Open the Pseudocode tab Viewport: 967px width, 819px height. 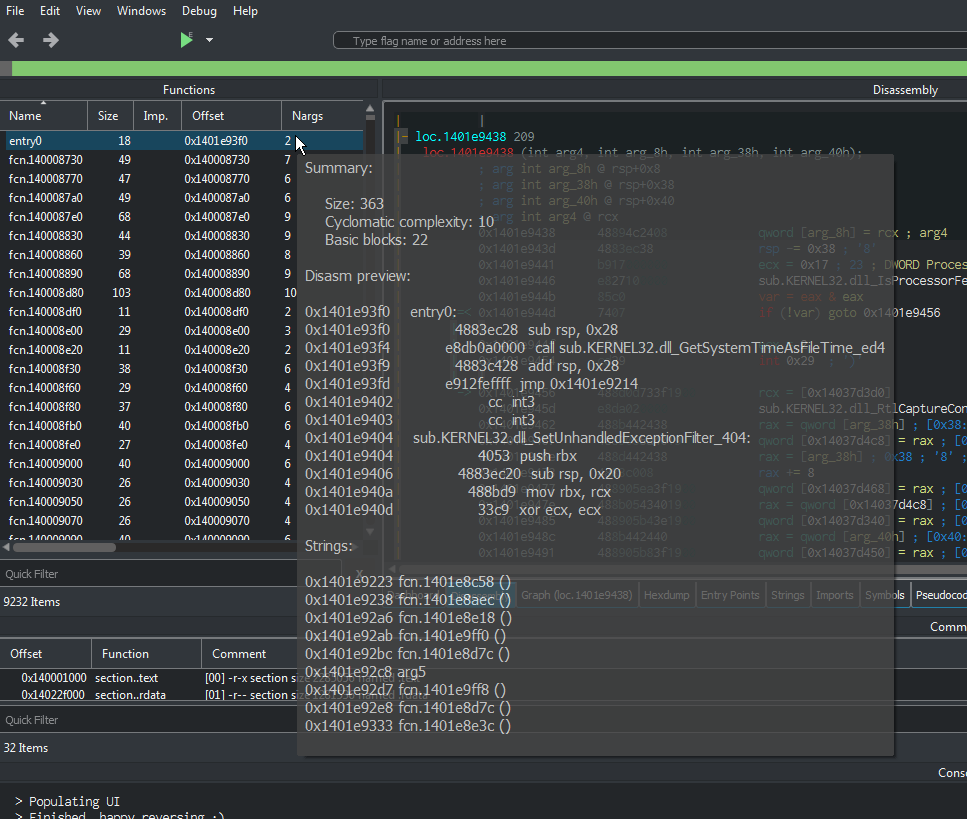pyautogui.click(x=940, y=595)
